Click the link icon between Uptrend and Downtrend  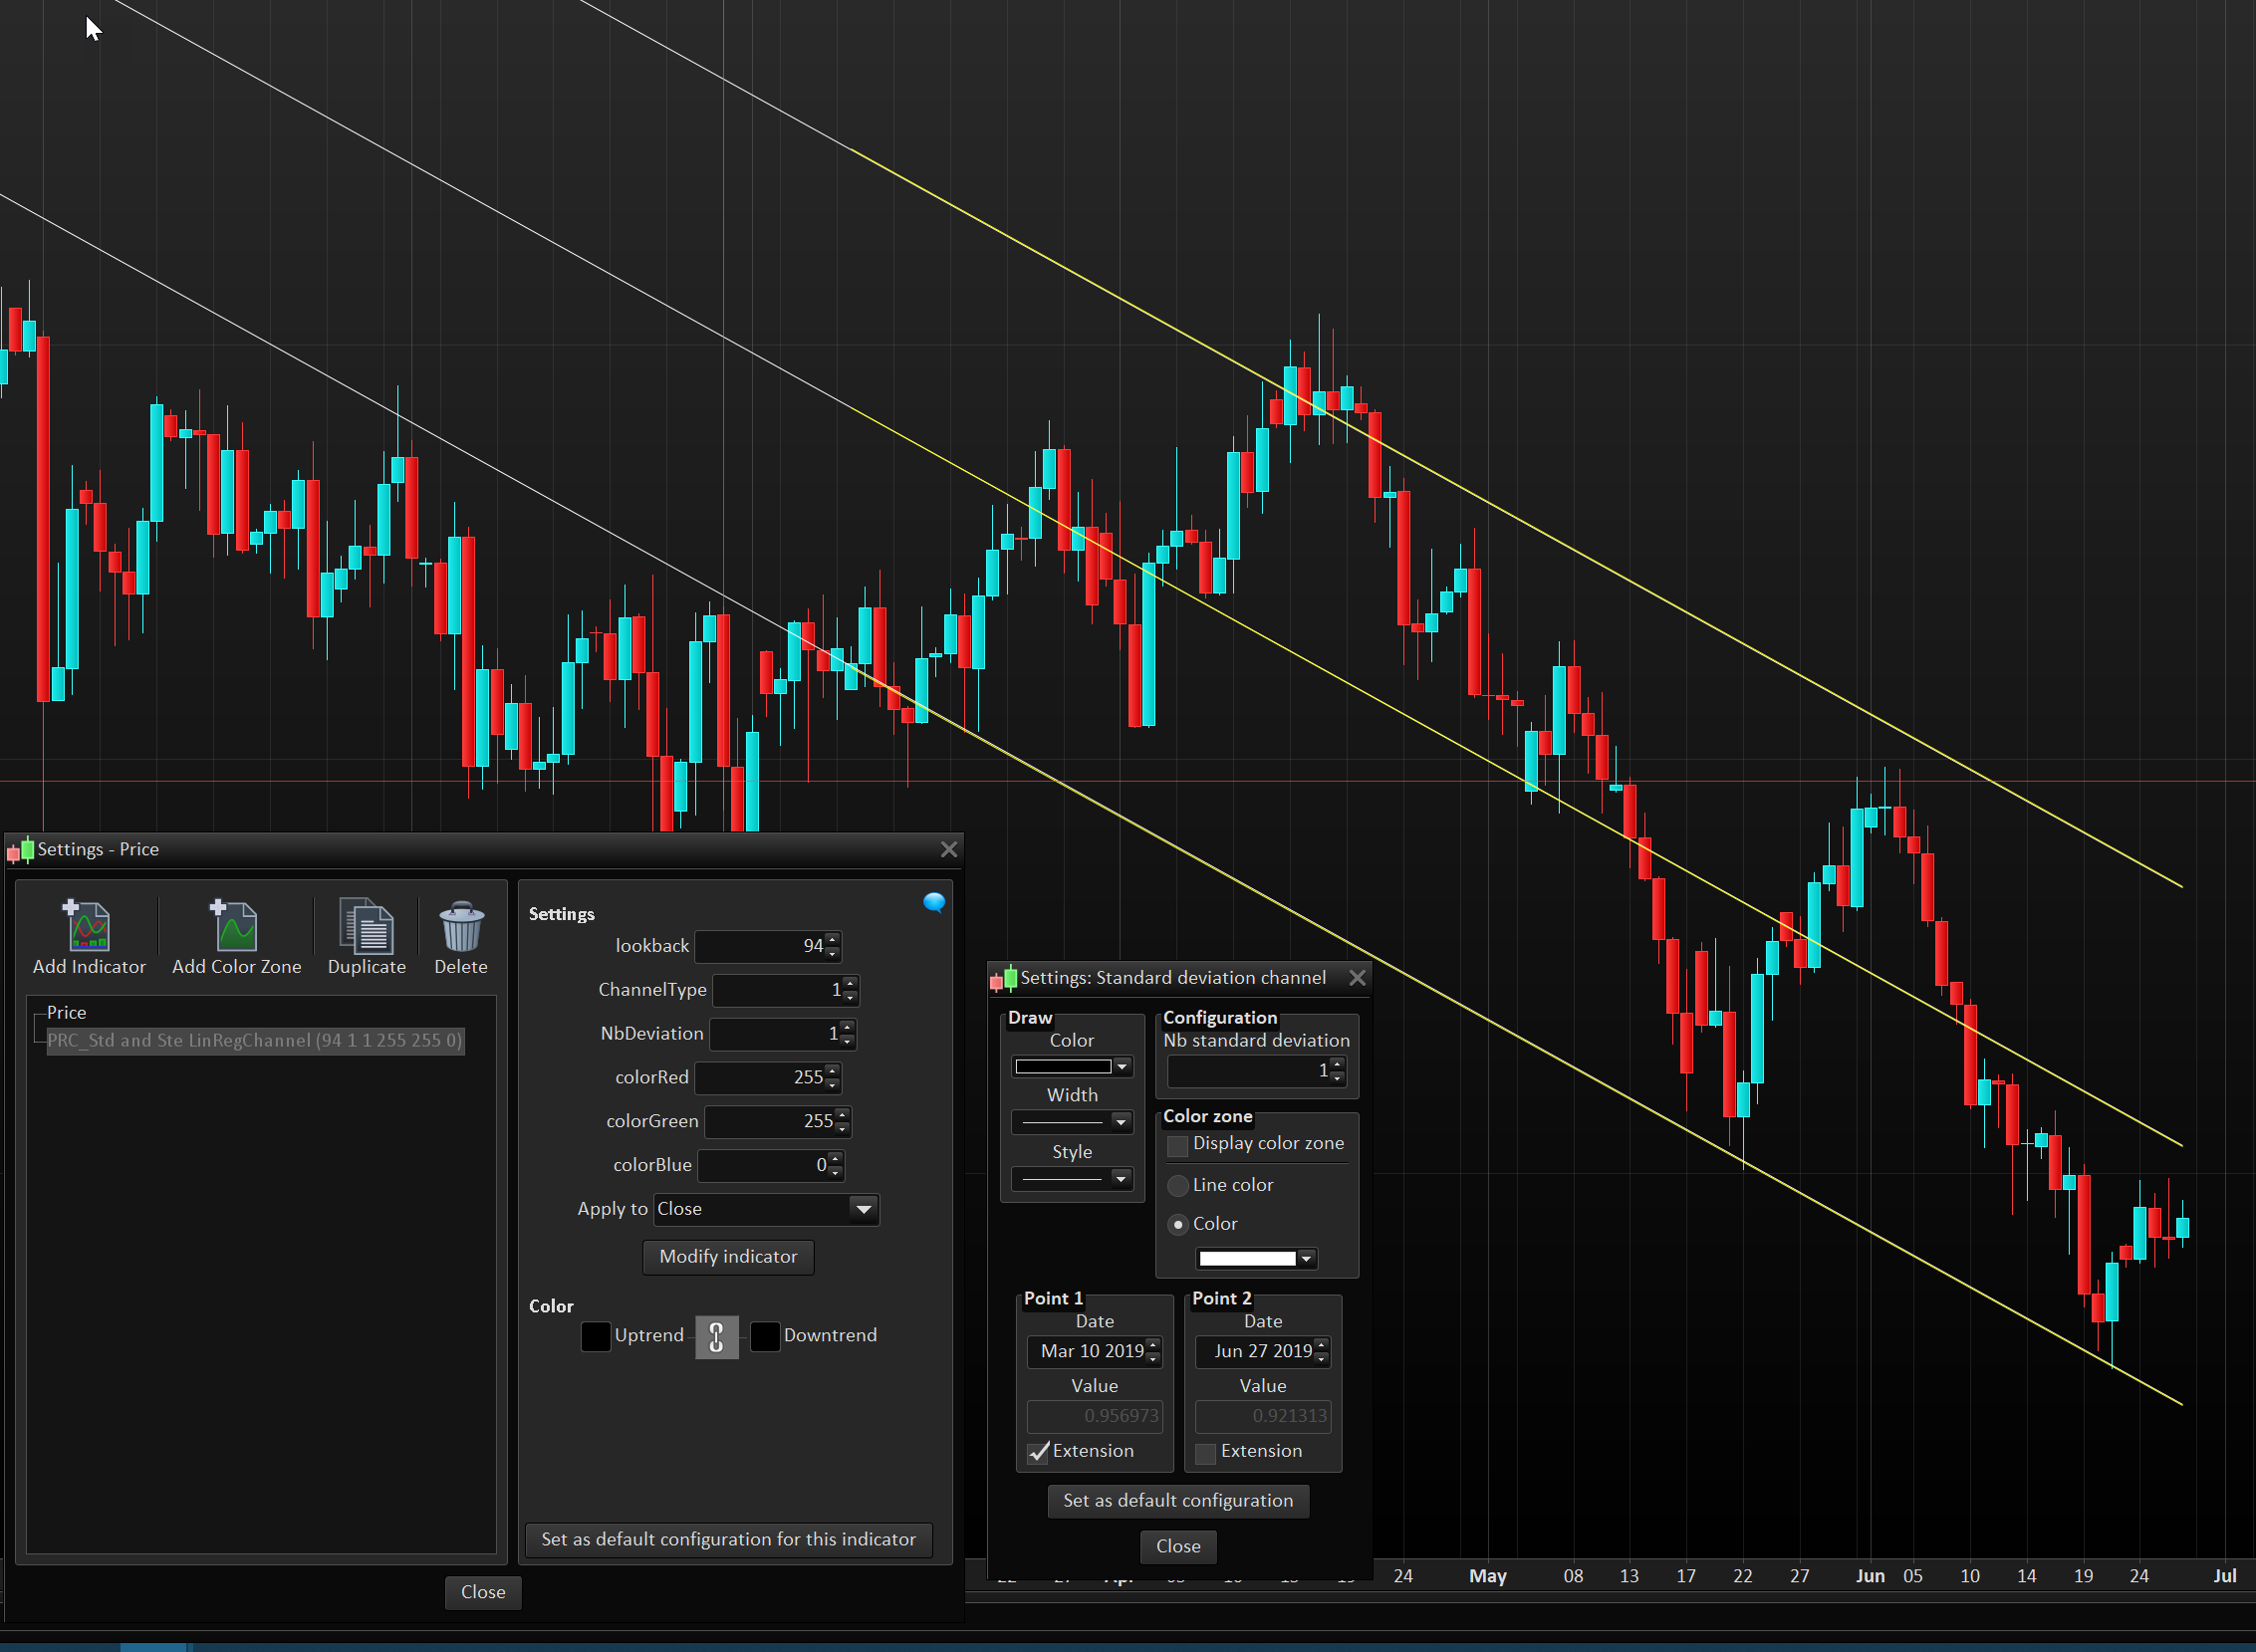pos(716,1336)
